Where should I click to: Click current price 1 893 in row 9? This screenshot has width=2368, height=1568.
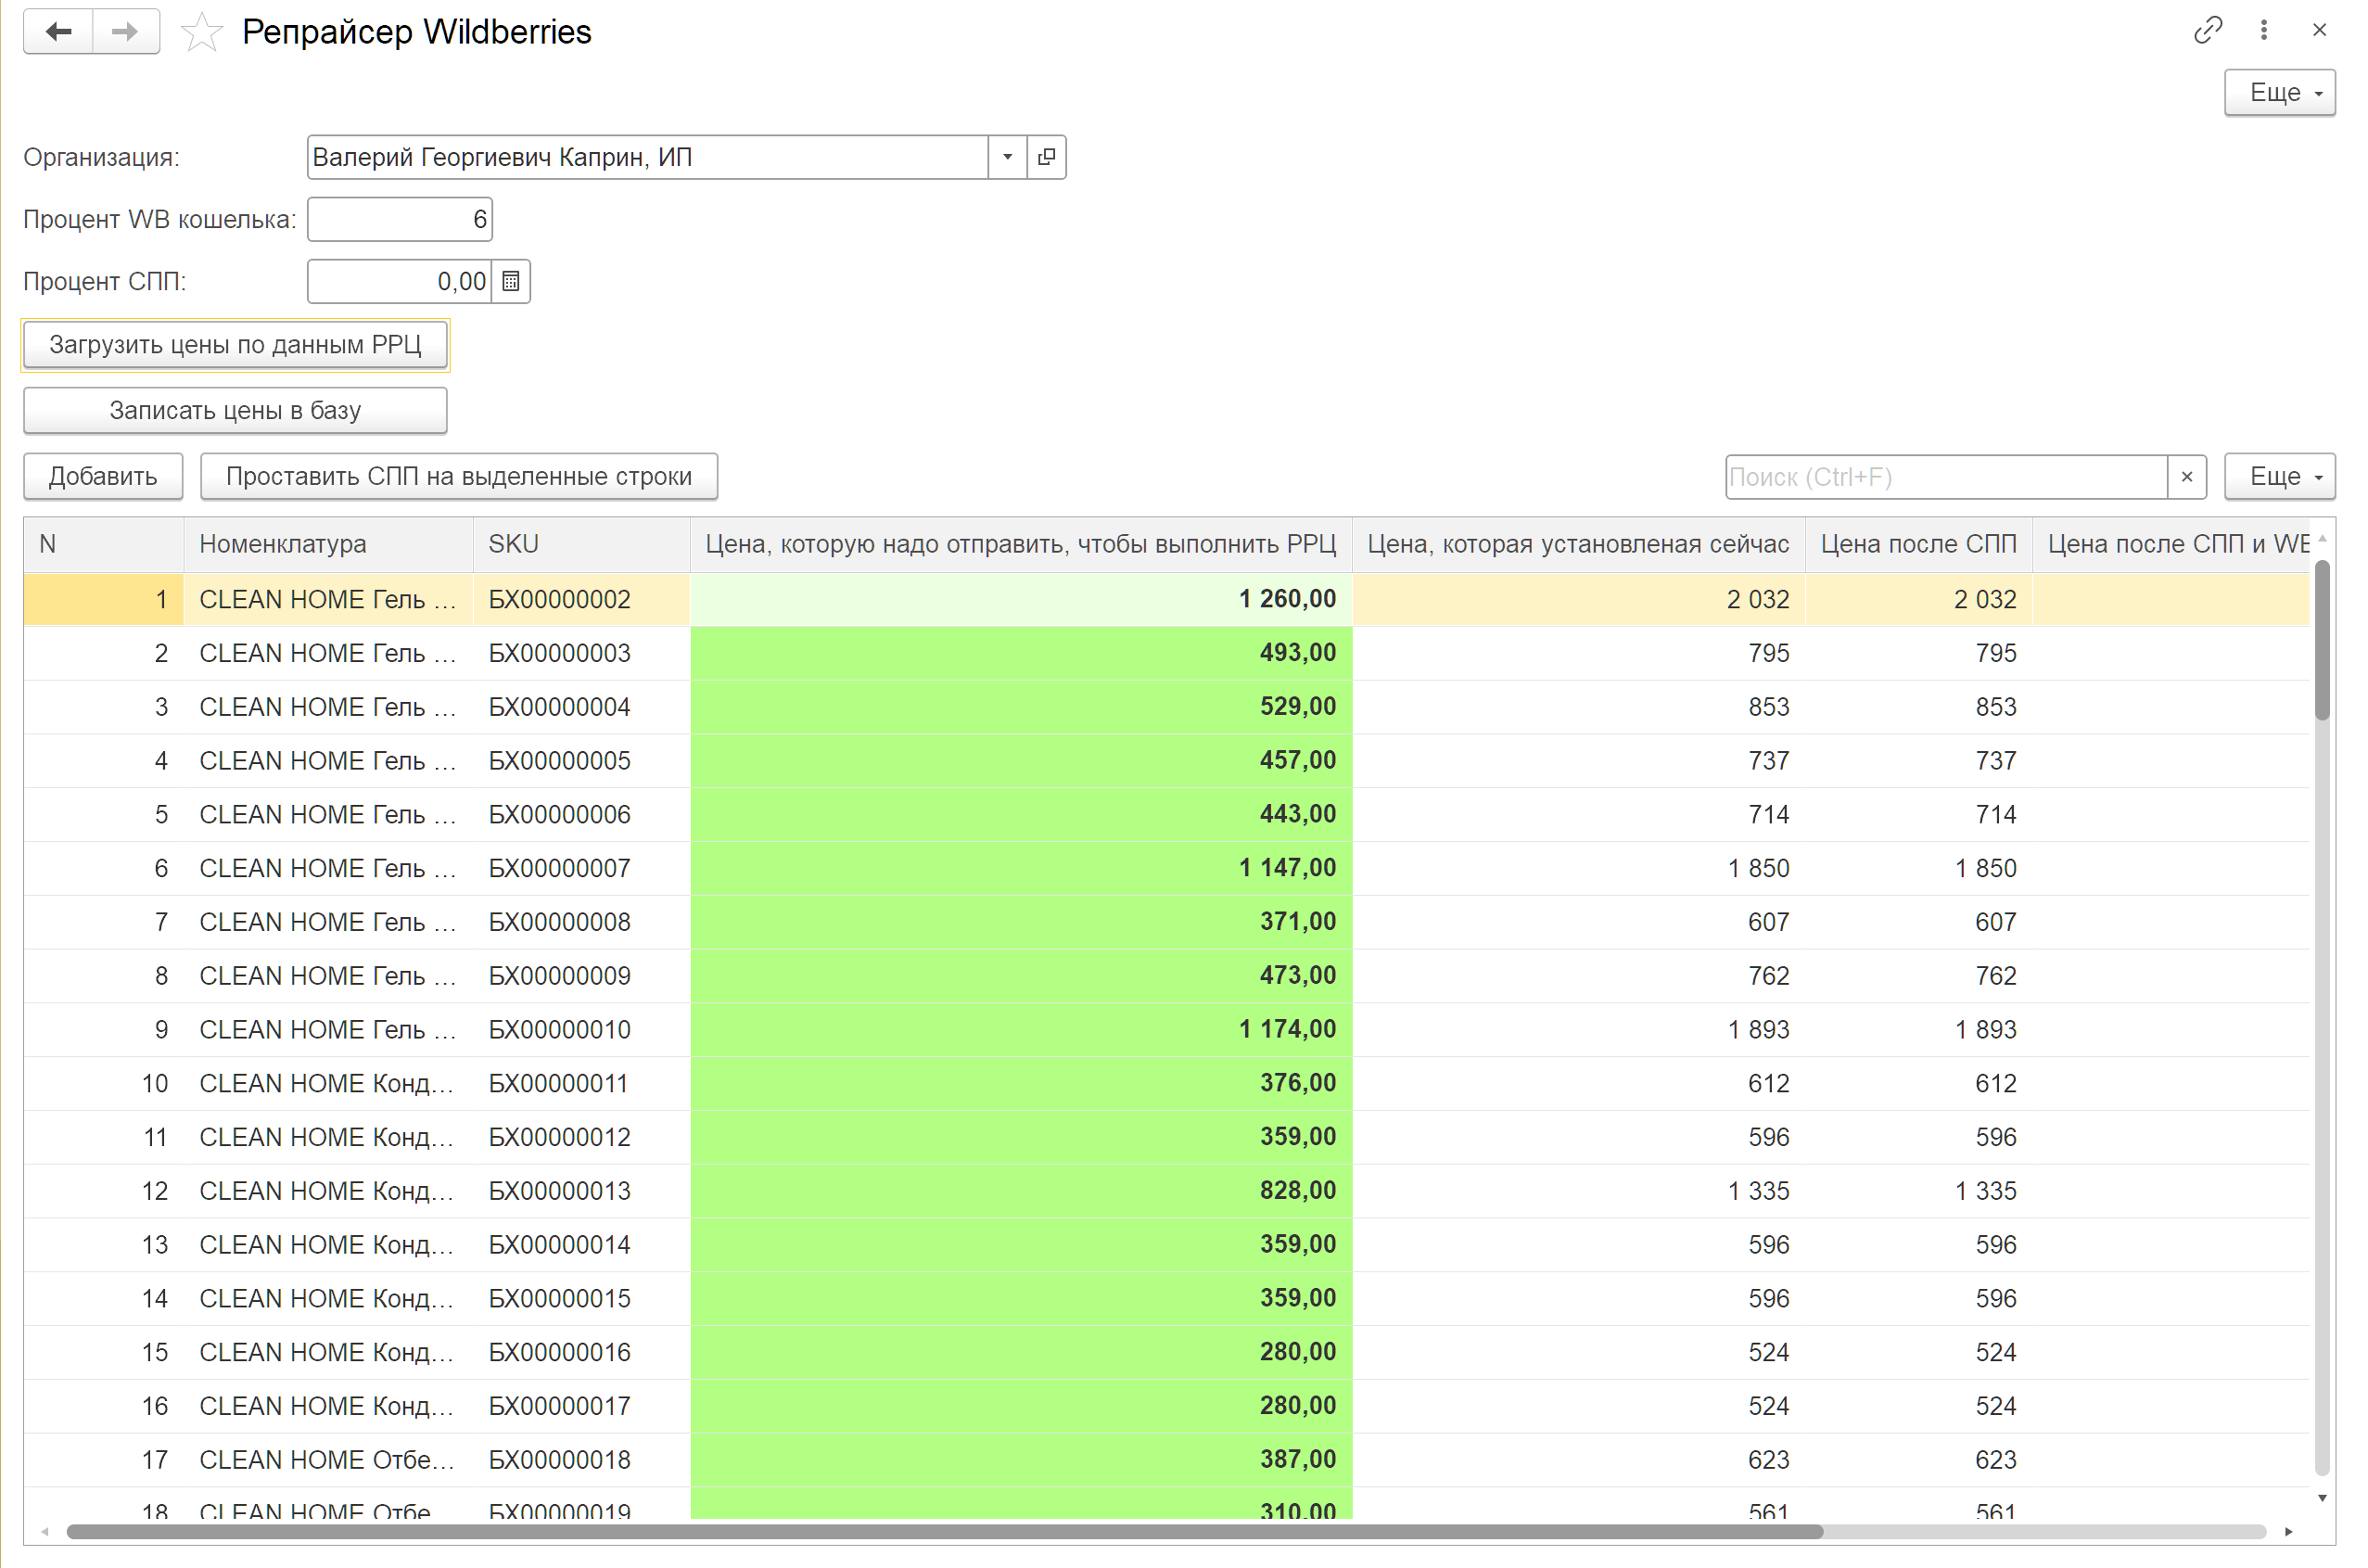click(1579, 1030)
